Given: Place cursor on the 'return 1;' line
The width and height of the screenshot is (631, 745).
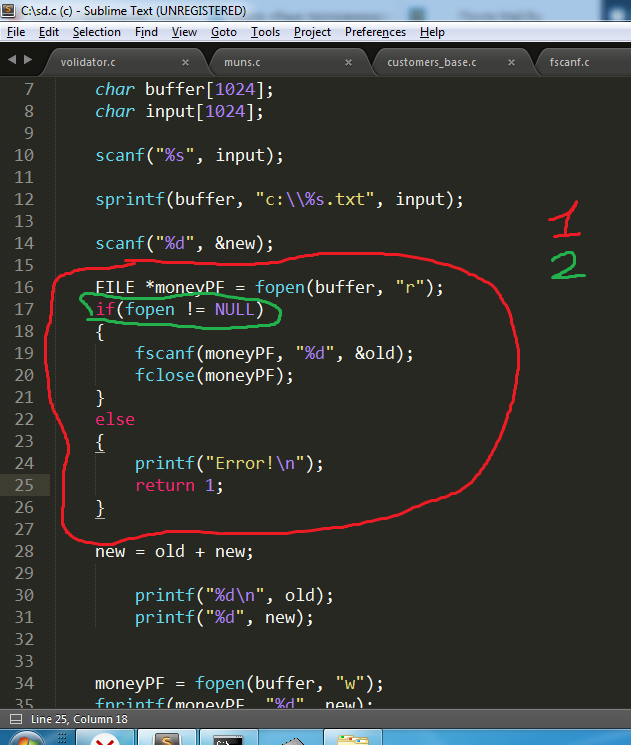Looking at the screenshot, I should click(x=180, y=486).
